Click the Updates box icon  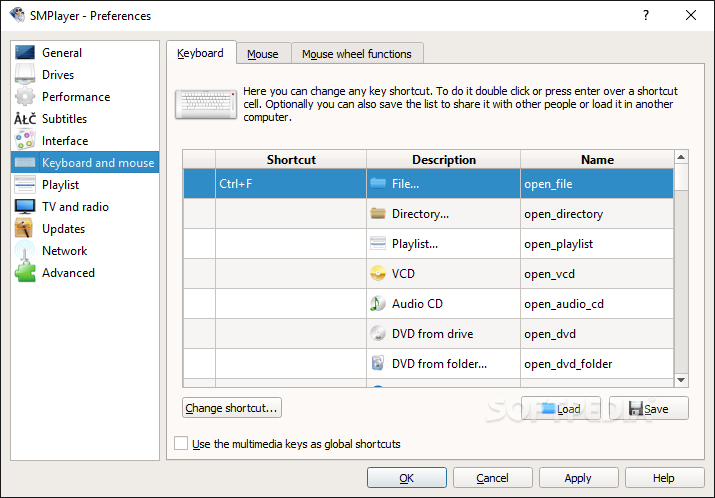(24, 228)
